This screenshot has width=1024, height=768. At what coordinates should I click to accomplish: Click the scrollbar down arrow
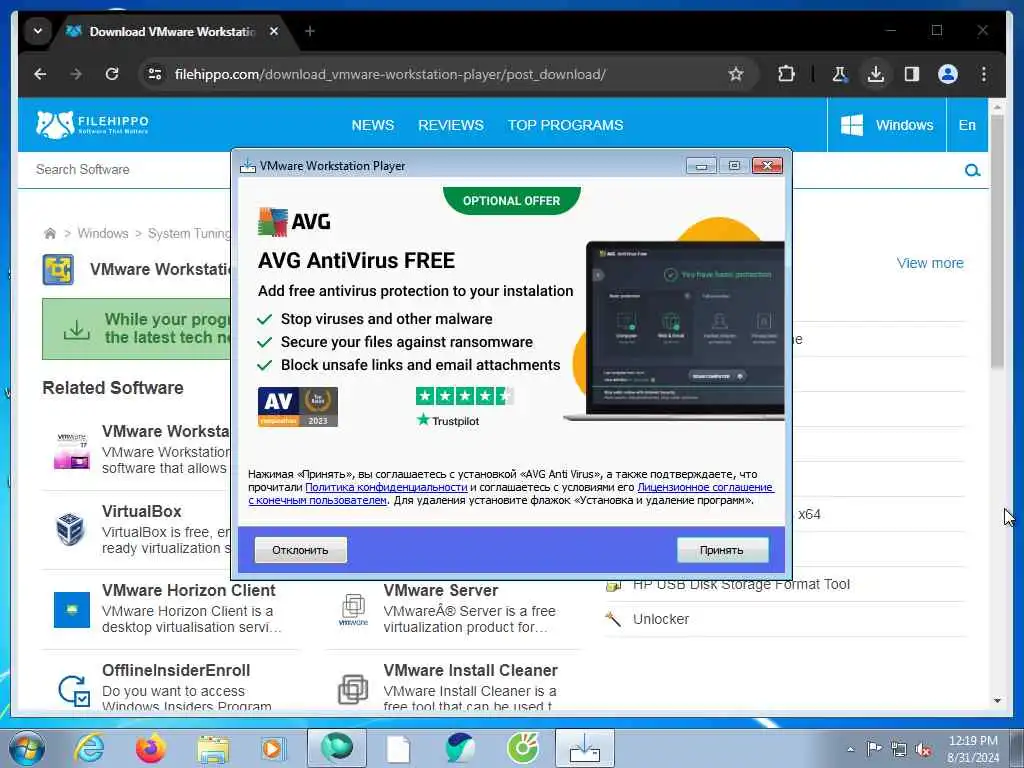point(997,701)
